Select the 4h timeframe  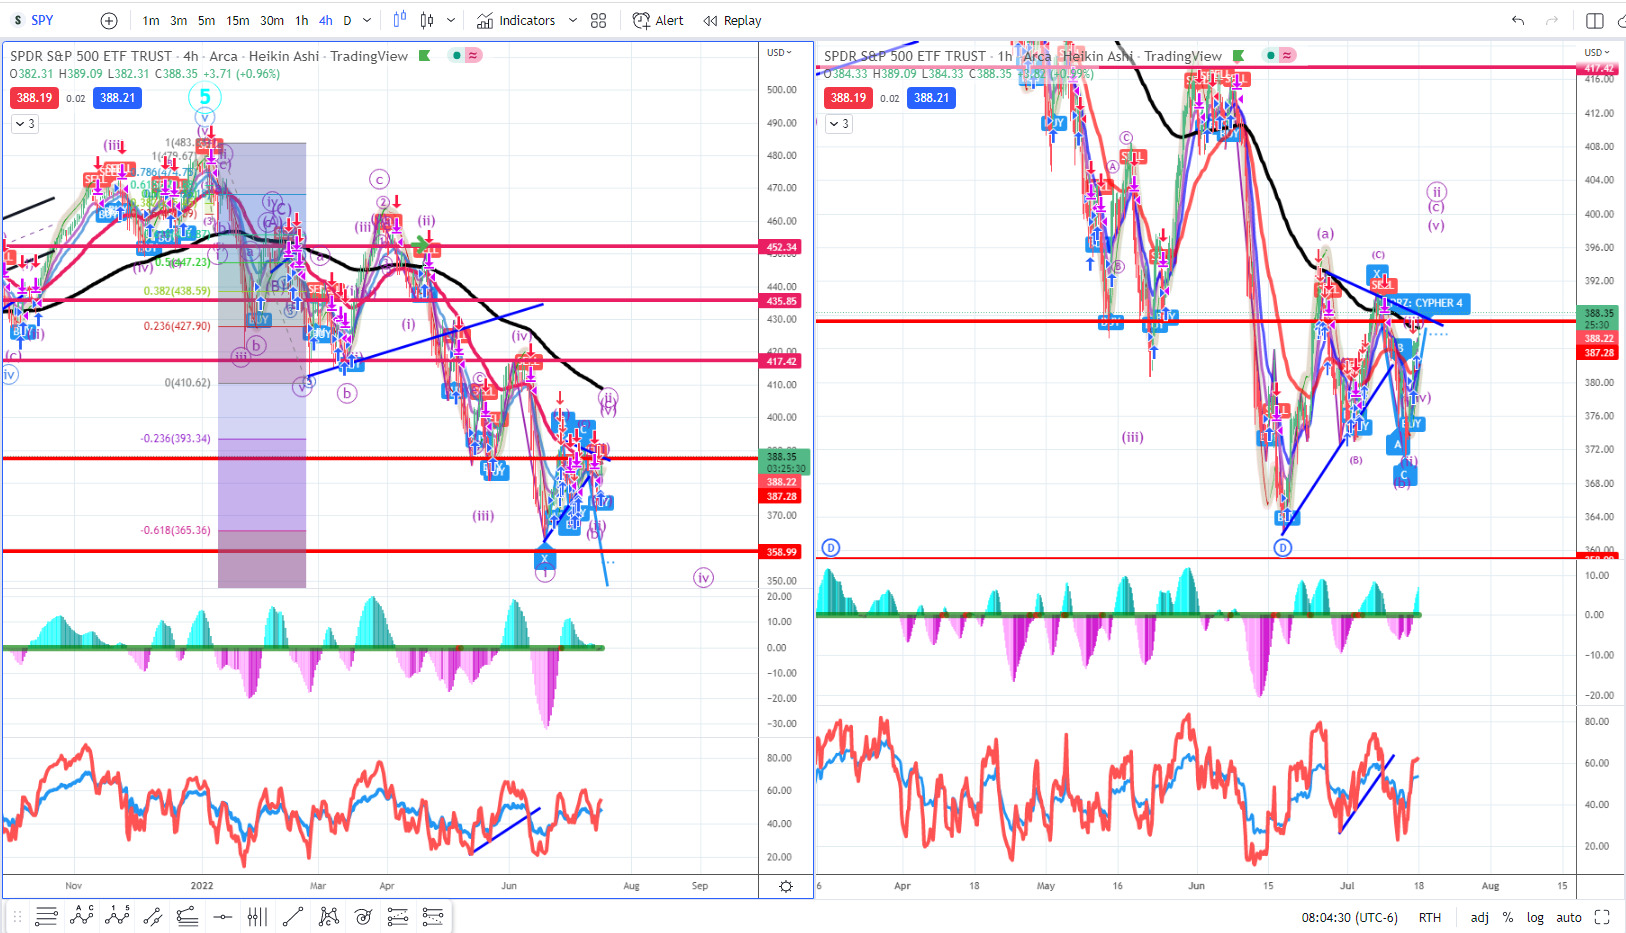326,20
